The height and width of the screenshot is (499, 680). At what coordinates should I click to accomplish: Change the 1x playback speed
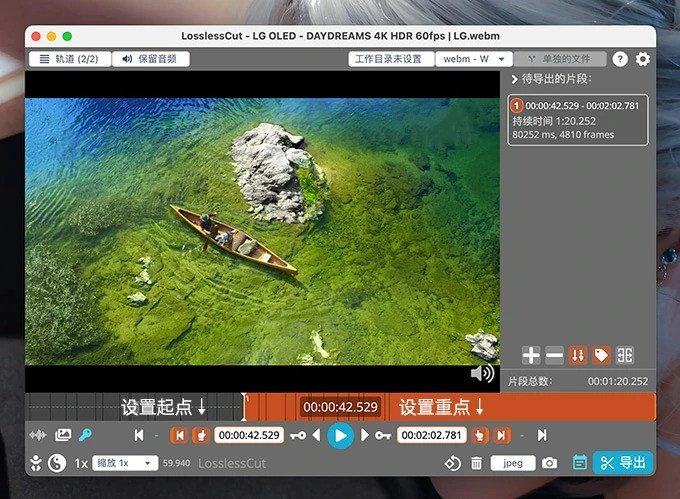(81, 463)
